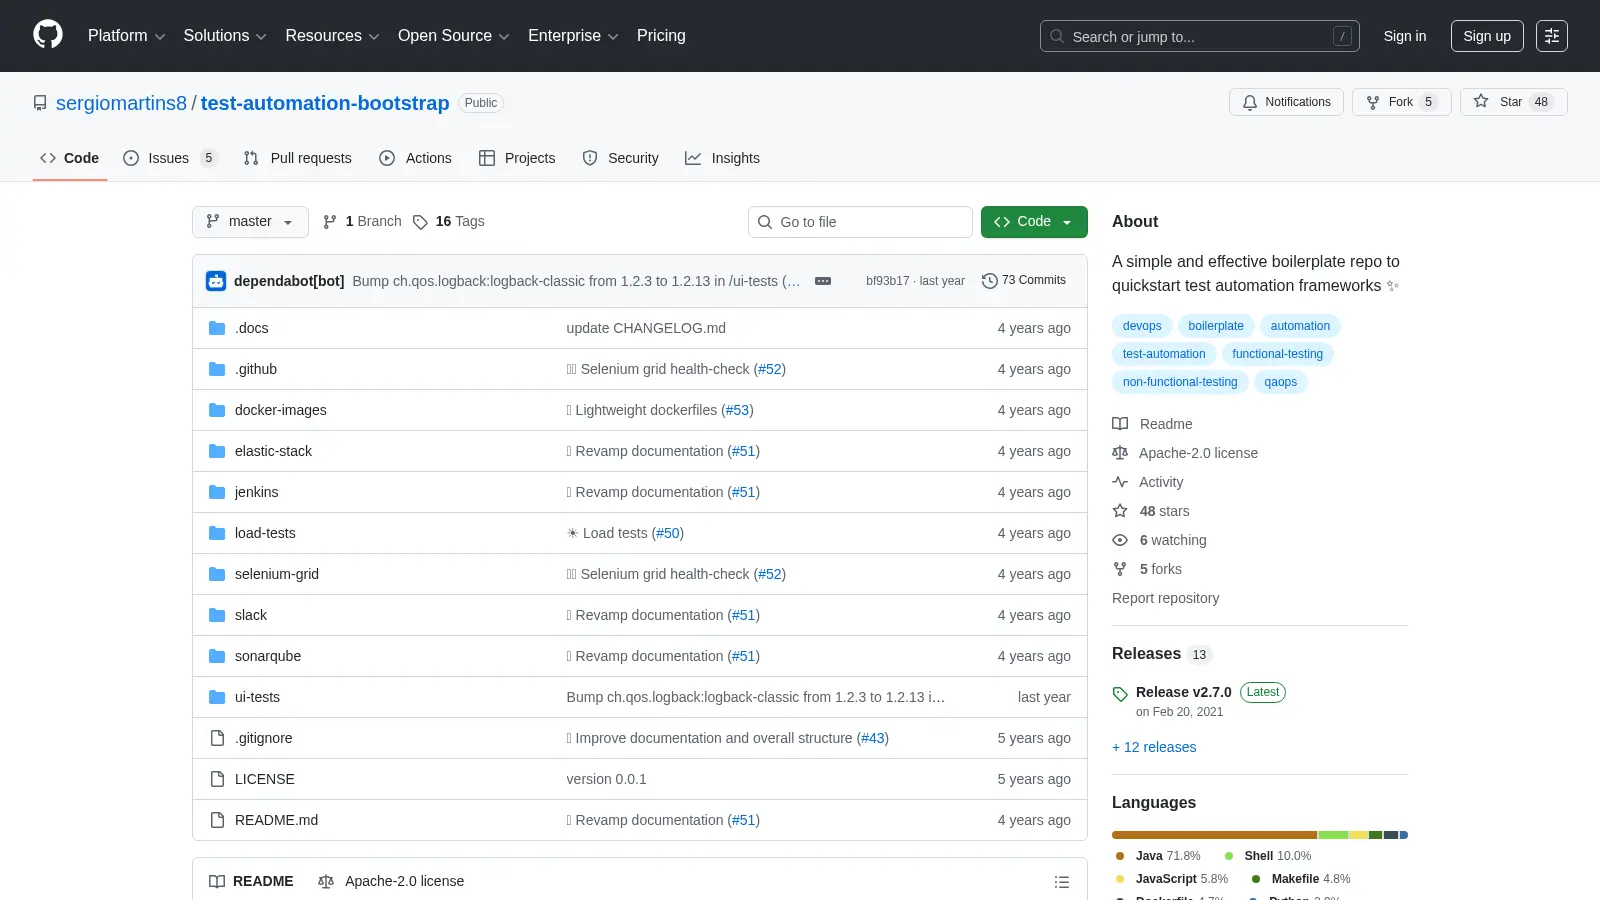Open the GitHub homepage logo
1600x900 pixels.
[x=48, y=35]
